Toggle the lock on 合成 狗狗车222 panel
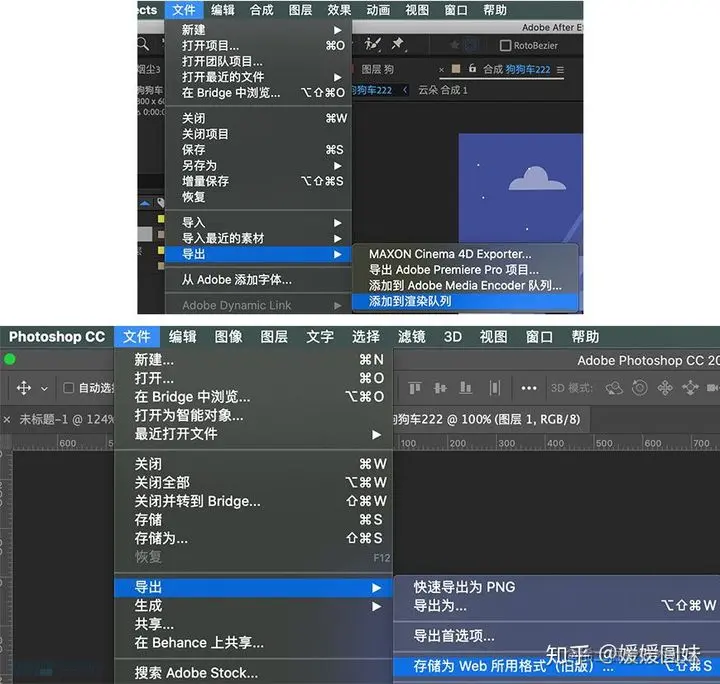Screen dimensions: 720x684 pyautogui.click(x=472, y=69)
